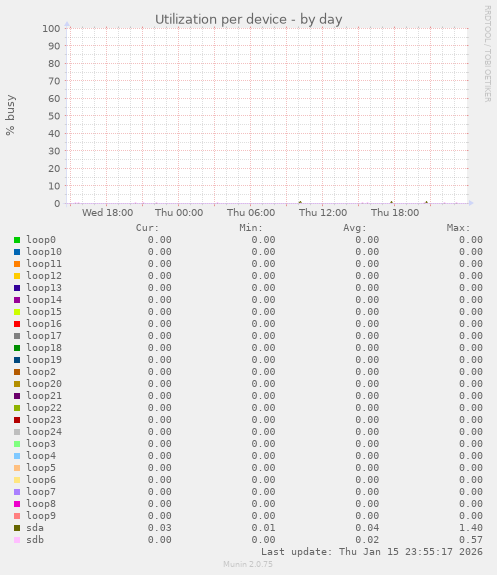This screenshot has height=575, width=497.
Task: Click the Min: column header
Action: 251,228
